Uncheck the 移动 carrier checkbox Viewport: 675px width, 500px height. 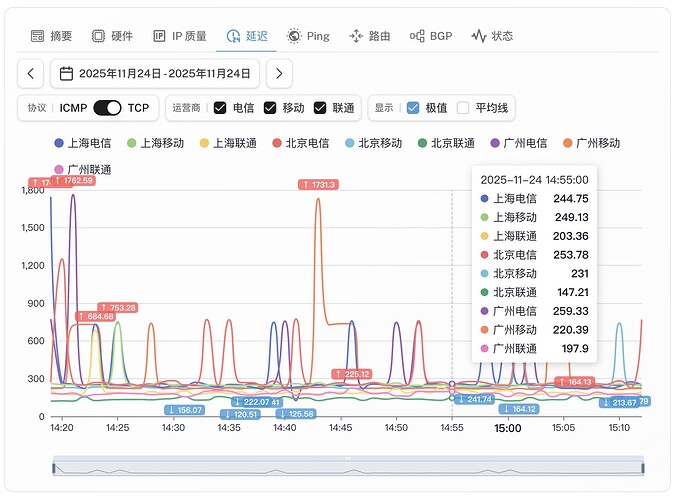(270, 108)
